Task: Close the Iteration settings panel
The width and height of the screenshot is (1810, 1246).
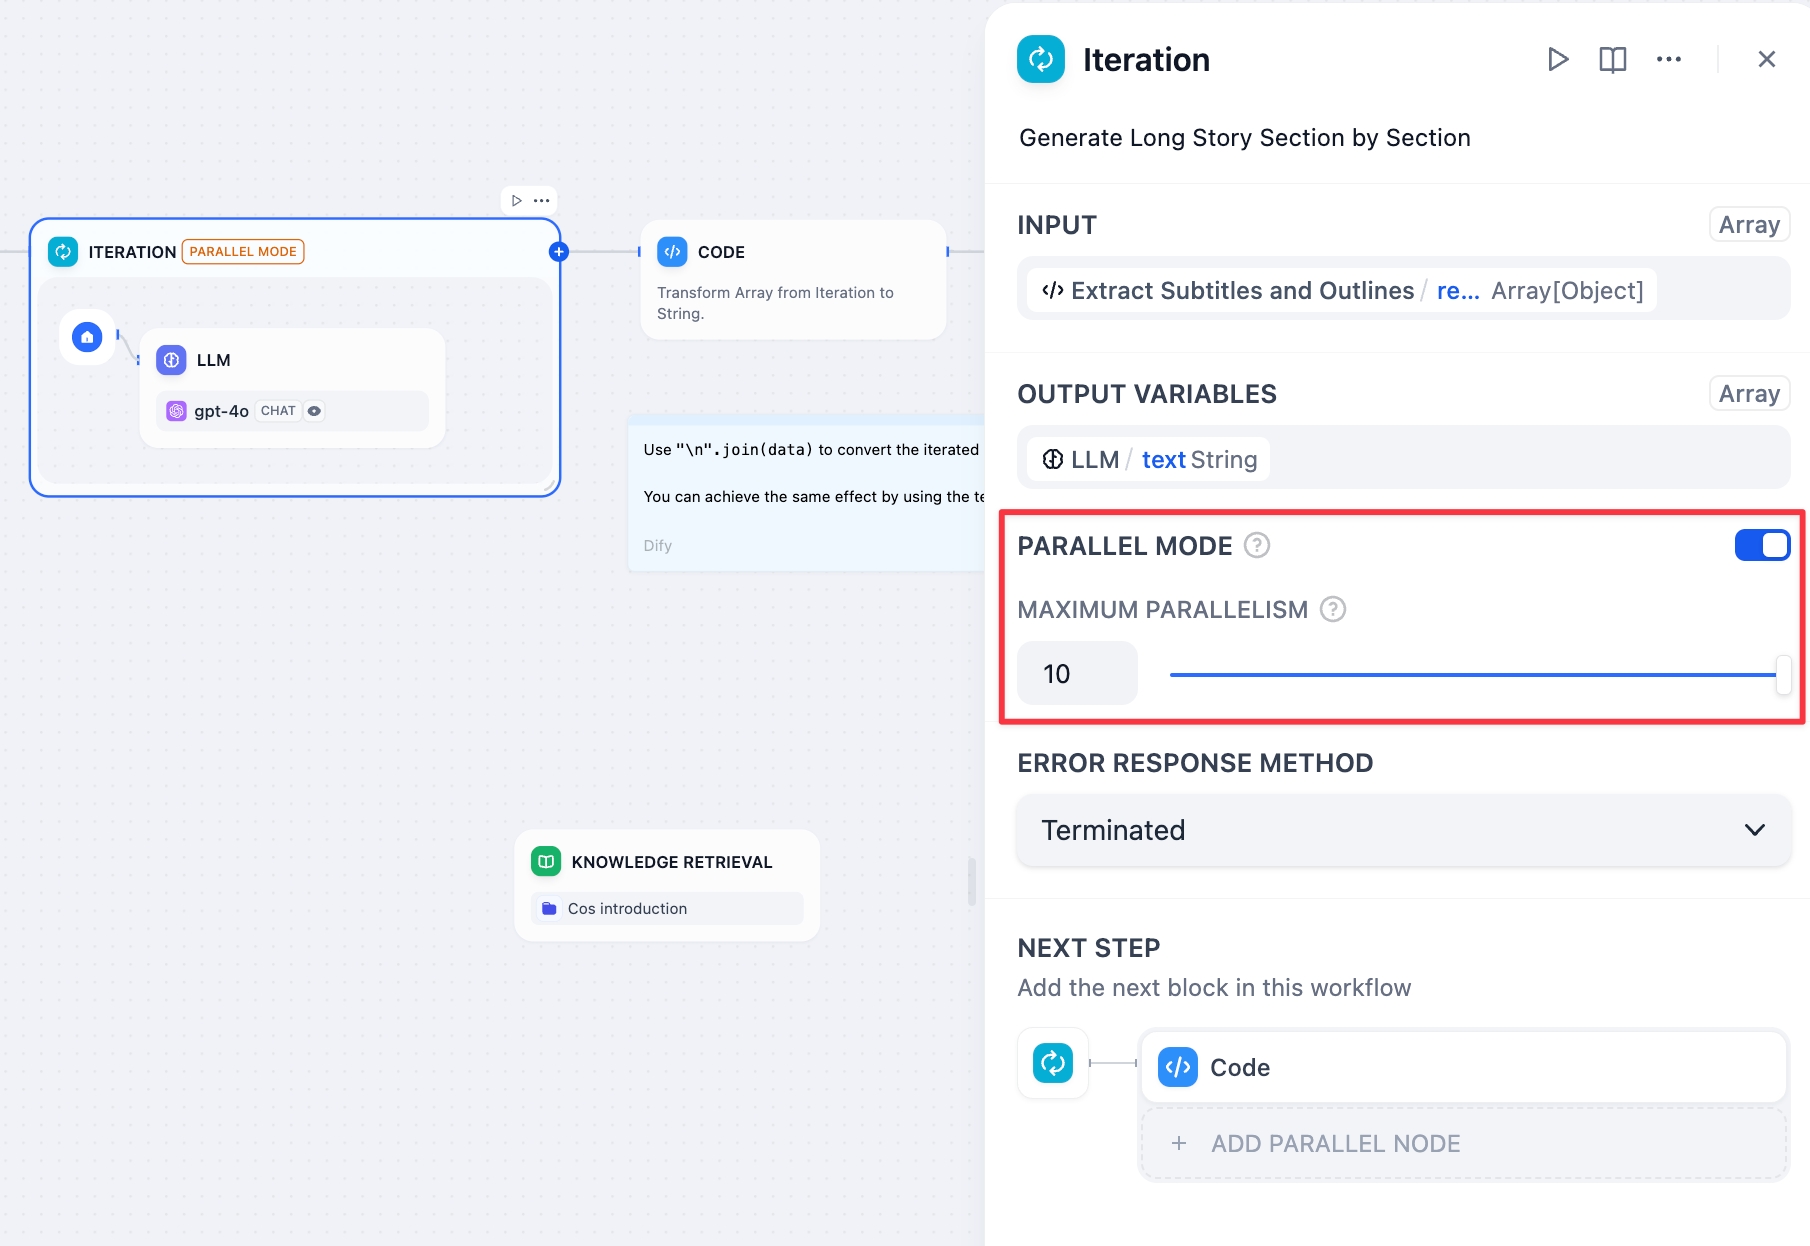Action: pos(1766,60)
